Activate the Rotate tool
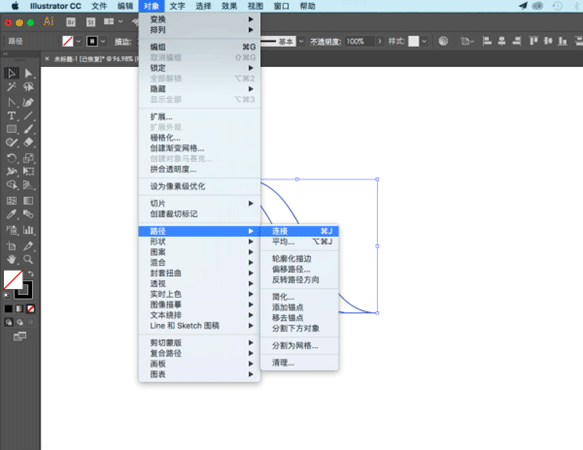The width and height of the screenshot is (583, 450). point(12,158)
